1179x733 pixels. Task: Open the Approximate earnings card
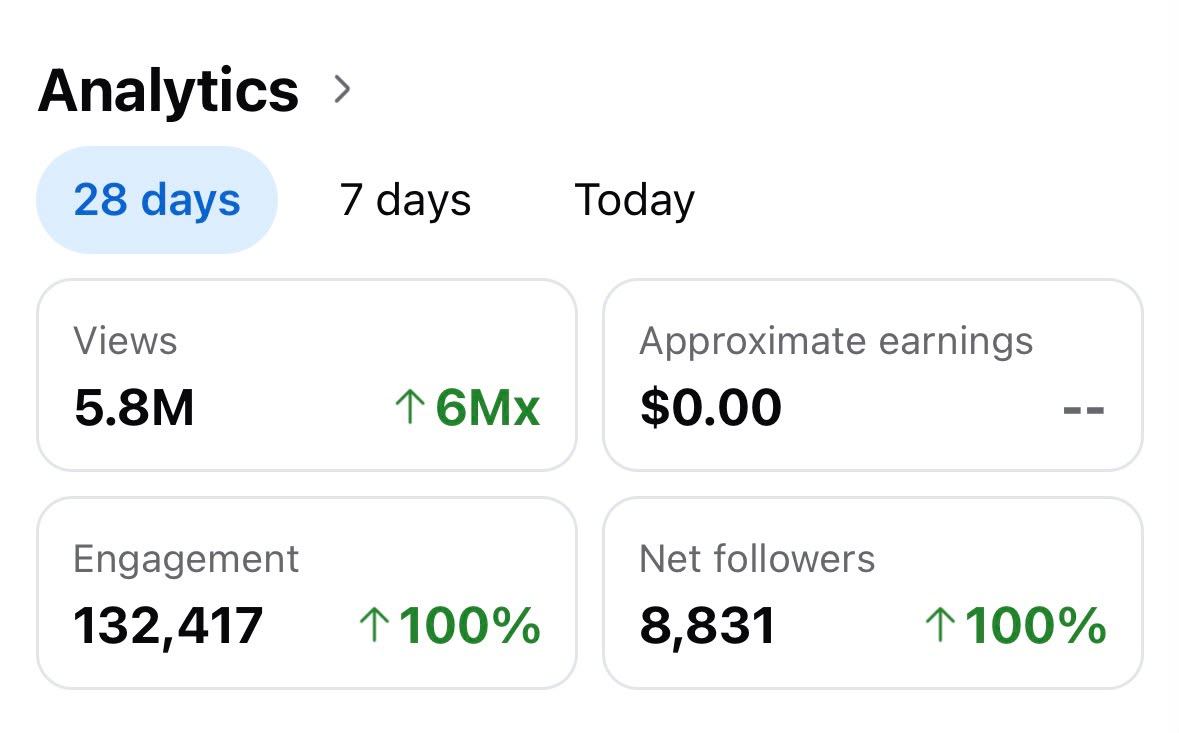[x=873, y=375]
